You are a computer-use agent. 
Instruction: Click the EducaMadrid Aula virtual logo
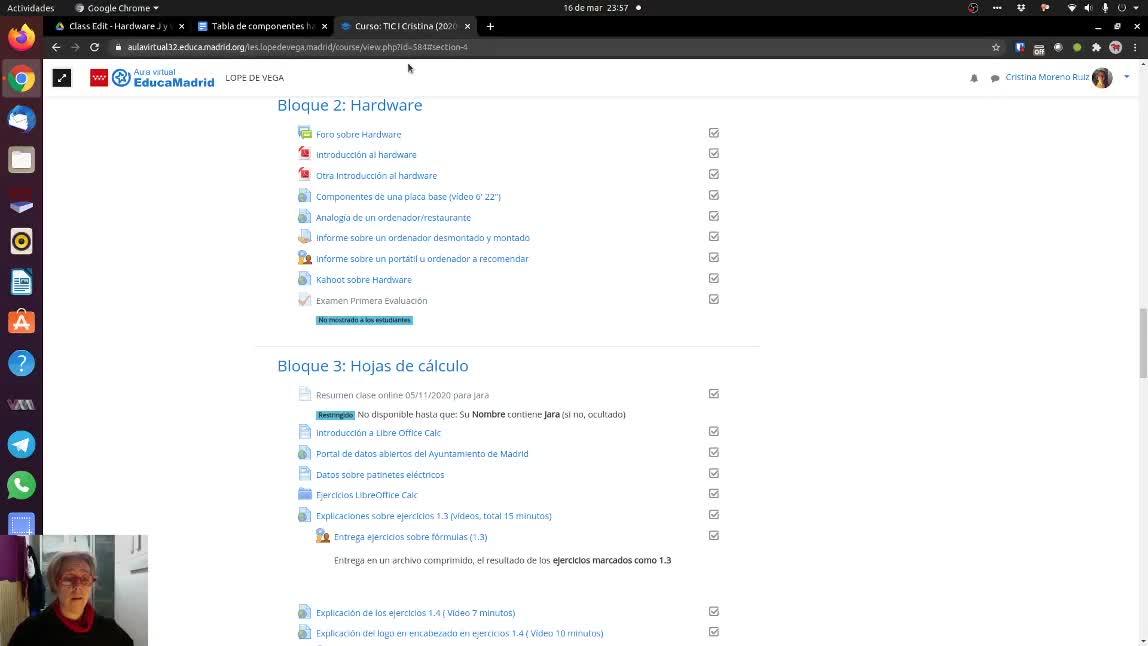pyautogui.click(x=152, y=78)
